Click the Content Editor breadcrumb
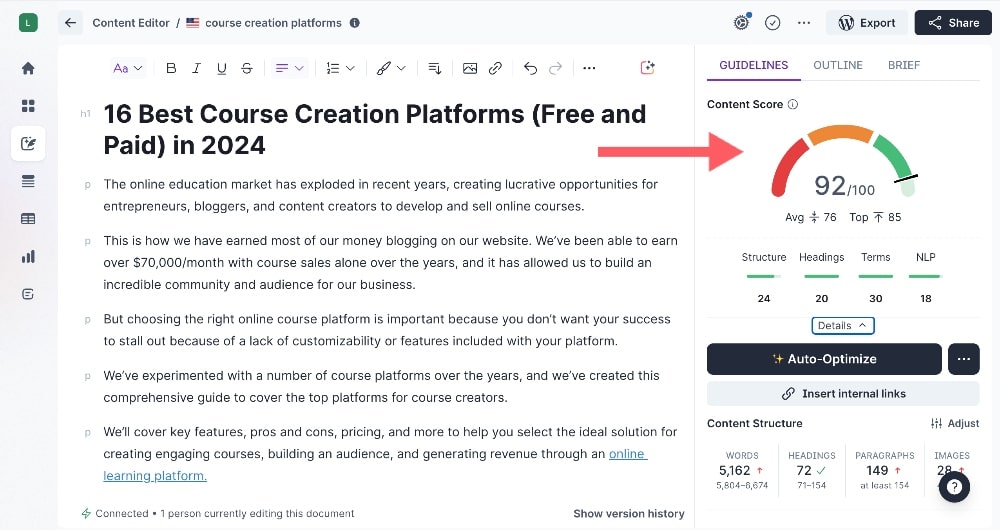 (x=131, y=23)
